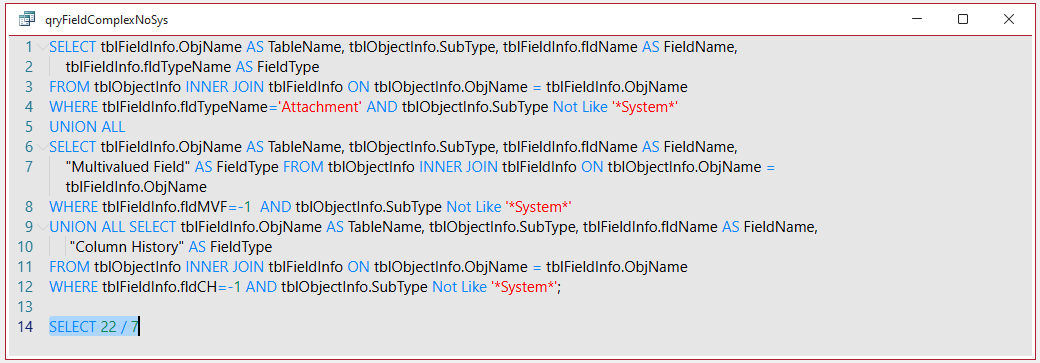Minimize the qryFieldComplexNoSys window
The height and width of the screenshot is (363, 1040).
[917, 20]
